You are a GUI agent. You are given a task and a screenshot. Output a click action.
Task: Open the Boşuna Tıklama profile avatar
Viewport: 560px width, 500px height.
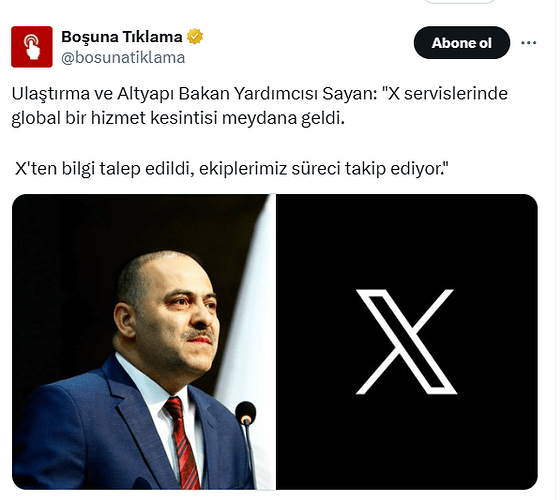tap(32, 47)
